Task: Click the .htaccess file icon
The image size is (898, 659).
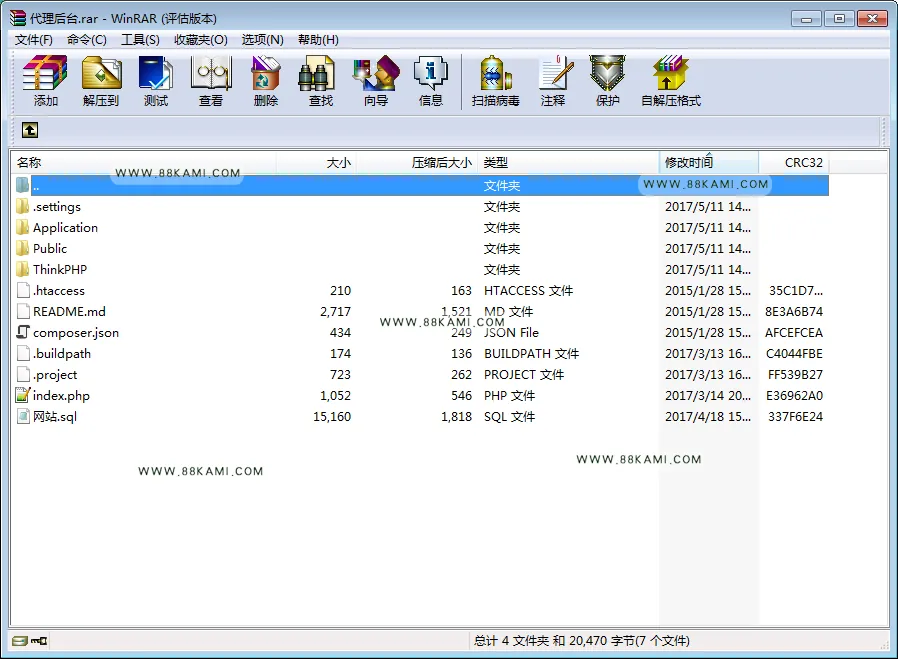Action: [23, 290]
